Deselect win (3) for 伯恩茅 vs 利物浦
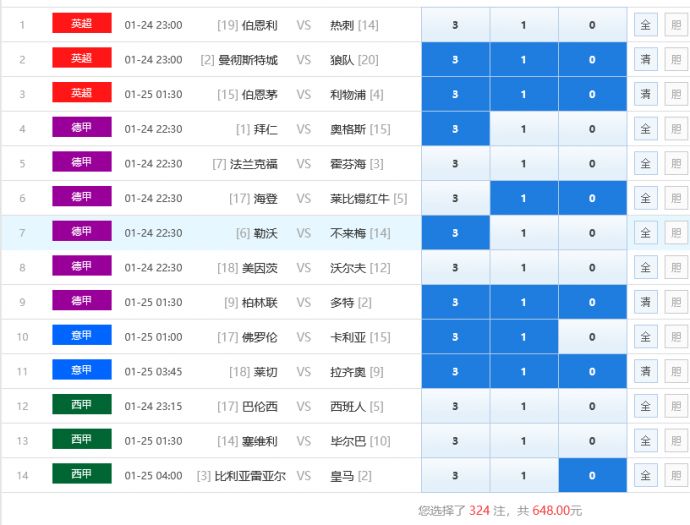This screenshot has height=525, width=690. pos(455,95)
